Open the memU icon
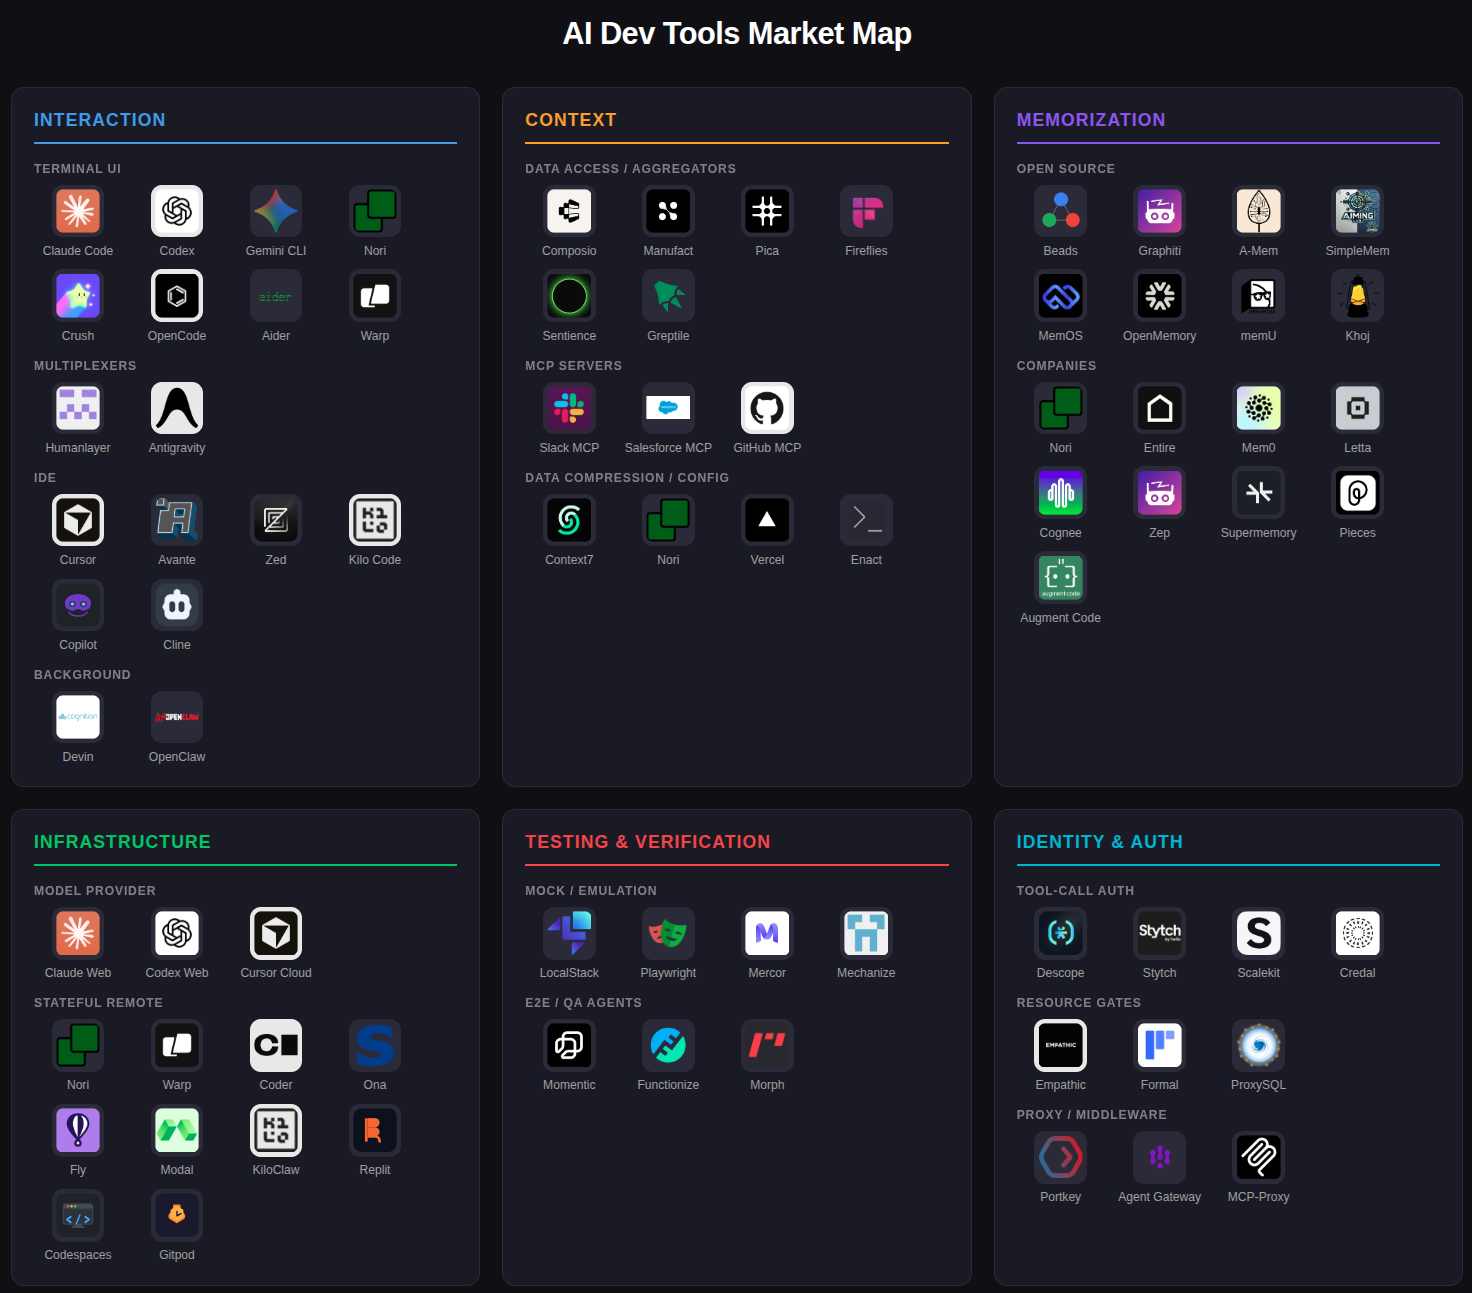 pyautogui.click(x=1259, y=296)
